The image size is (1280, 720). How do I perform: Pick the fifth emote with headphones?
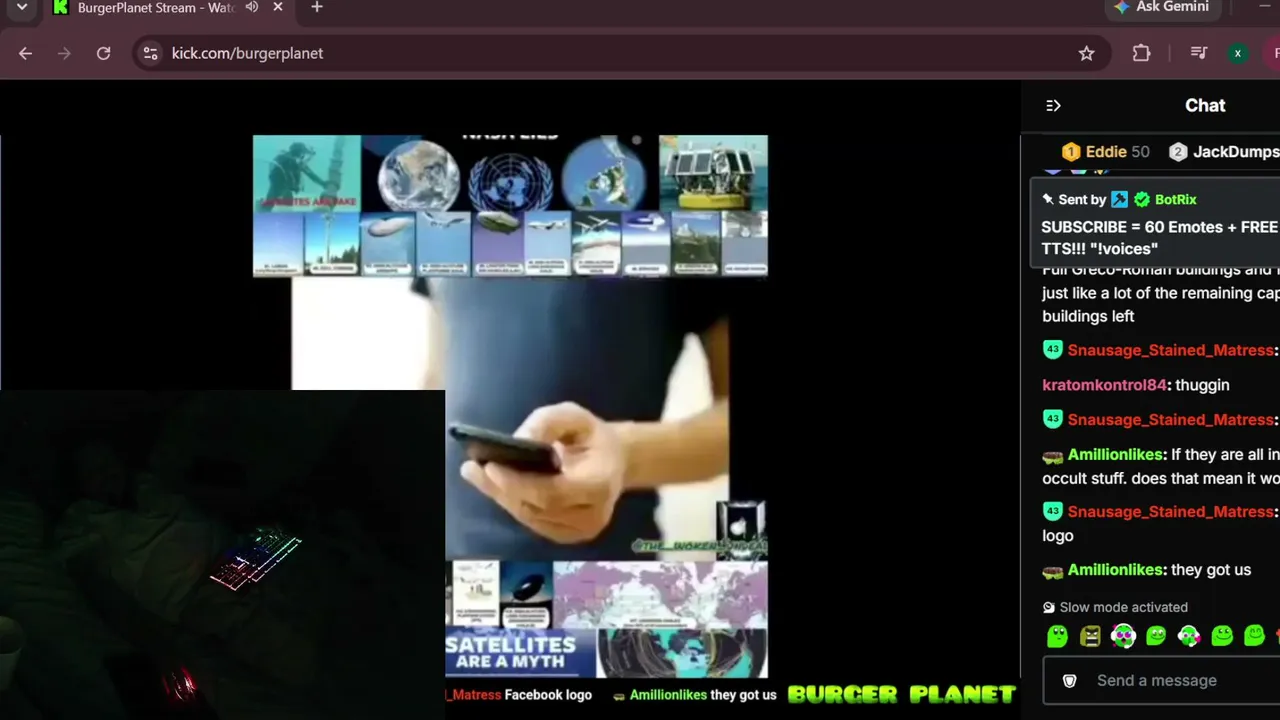[x=1189, y=636]
